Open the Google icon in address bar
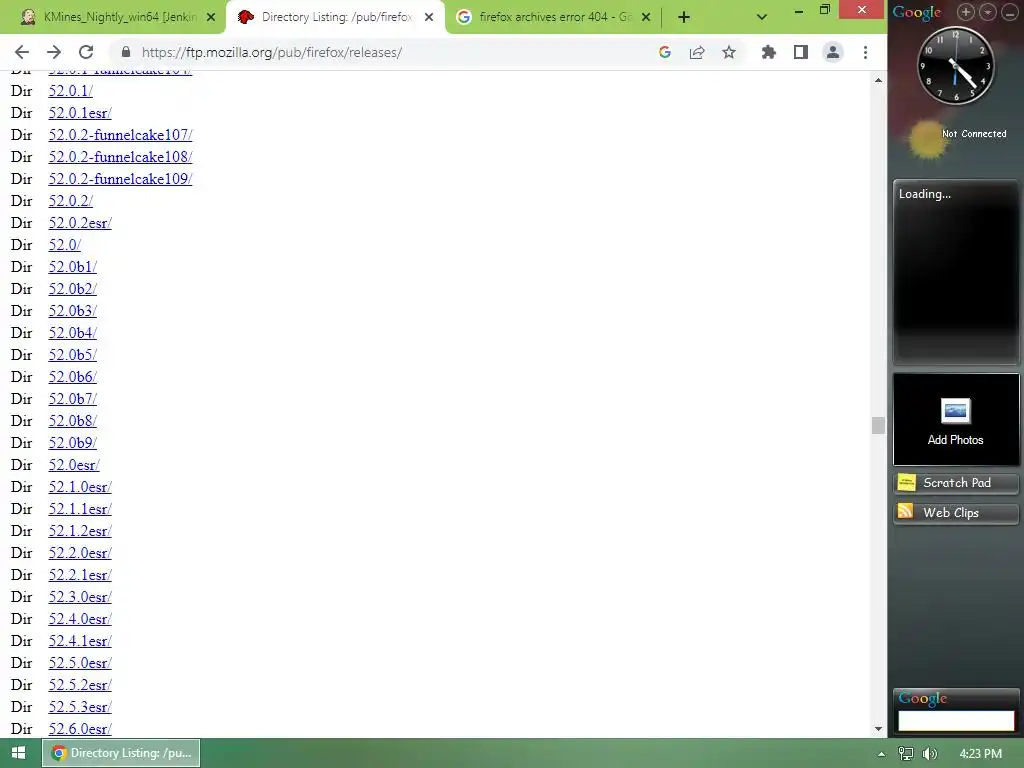The image size is (1024, 768). coord(665,52)
